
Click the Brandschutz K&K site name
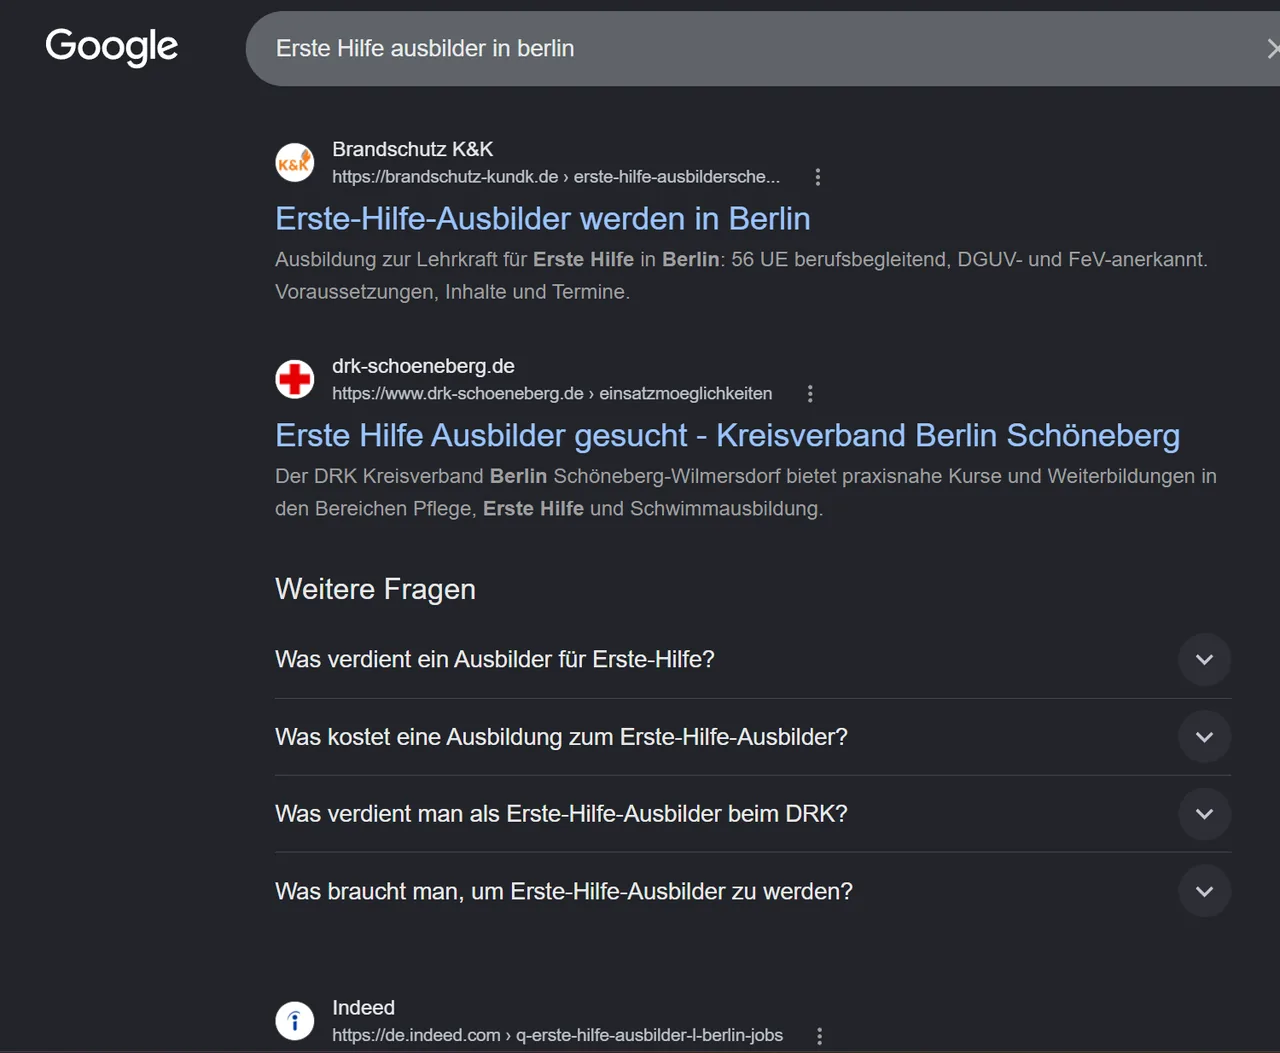click(x=413, y=149)
